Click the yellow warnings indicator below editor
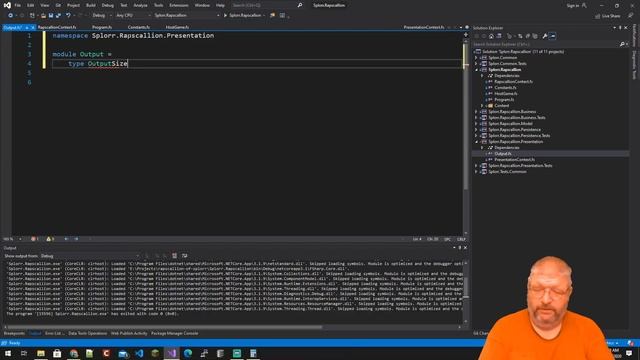This screenshot has height=360, width=640. tap(50, 239)
